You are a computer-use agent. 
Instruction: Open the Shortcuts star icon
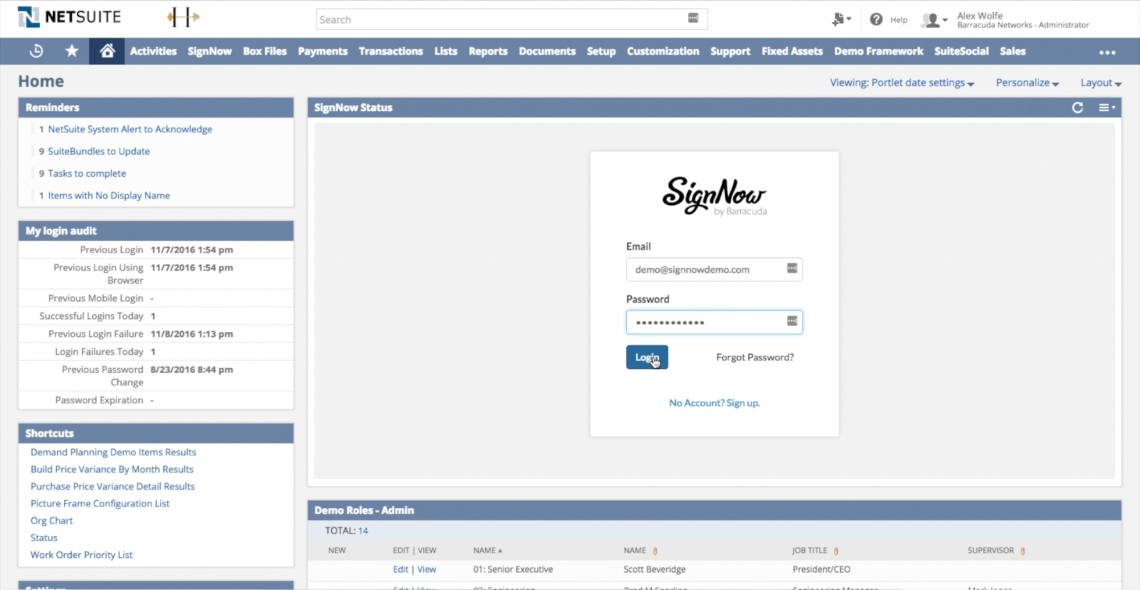click(71, 51)
